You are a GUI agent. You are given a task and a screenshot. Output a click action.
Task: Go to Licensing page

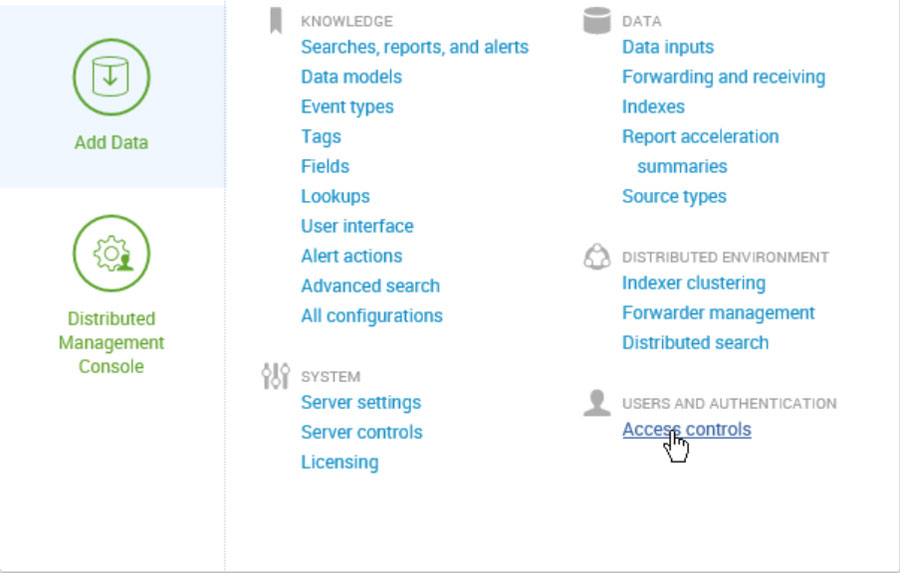[339, 463]
